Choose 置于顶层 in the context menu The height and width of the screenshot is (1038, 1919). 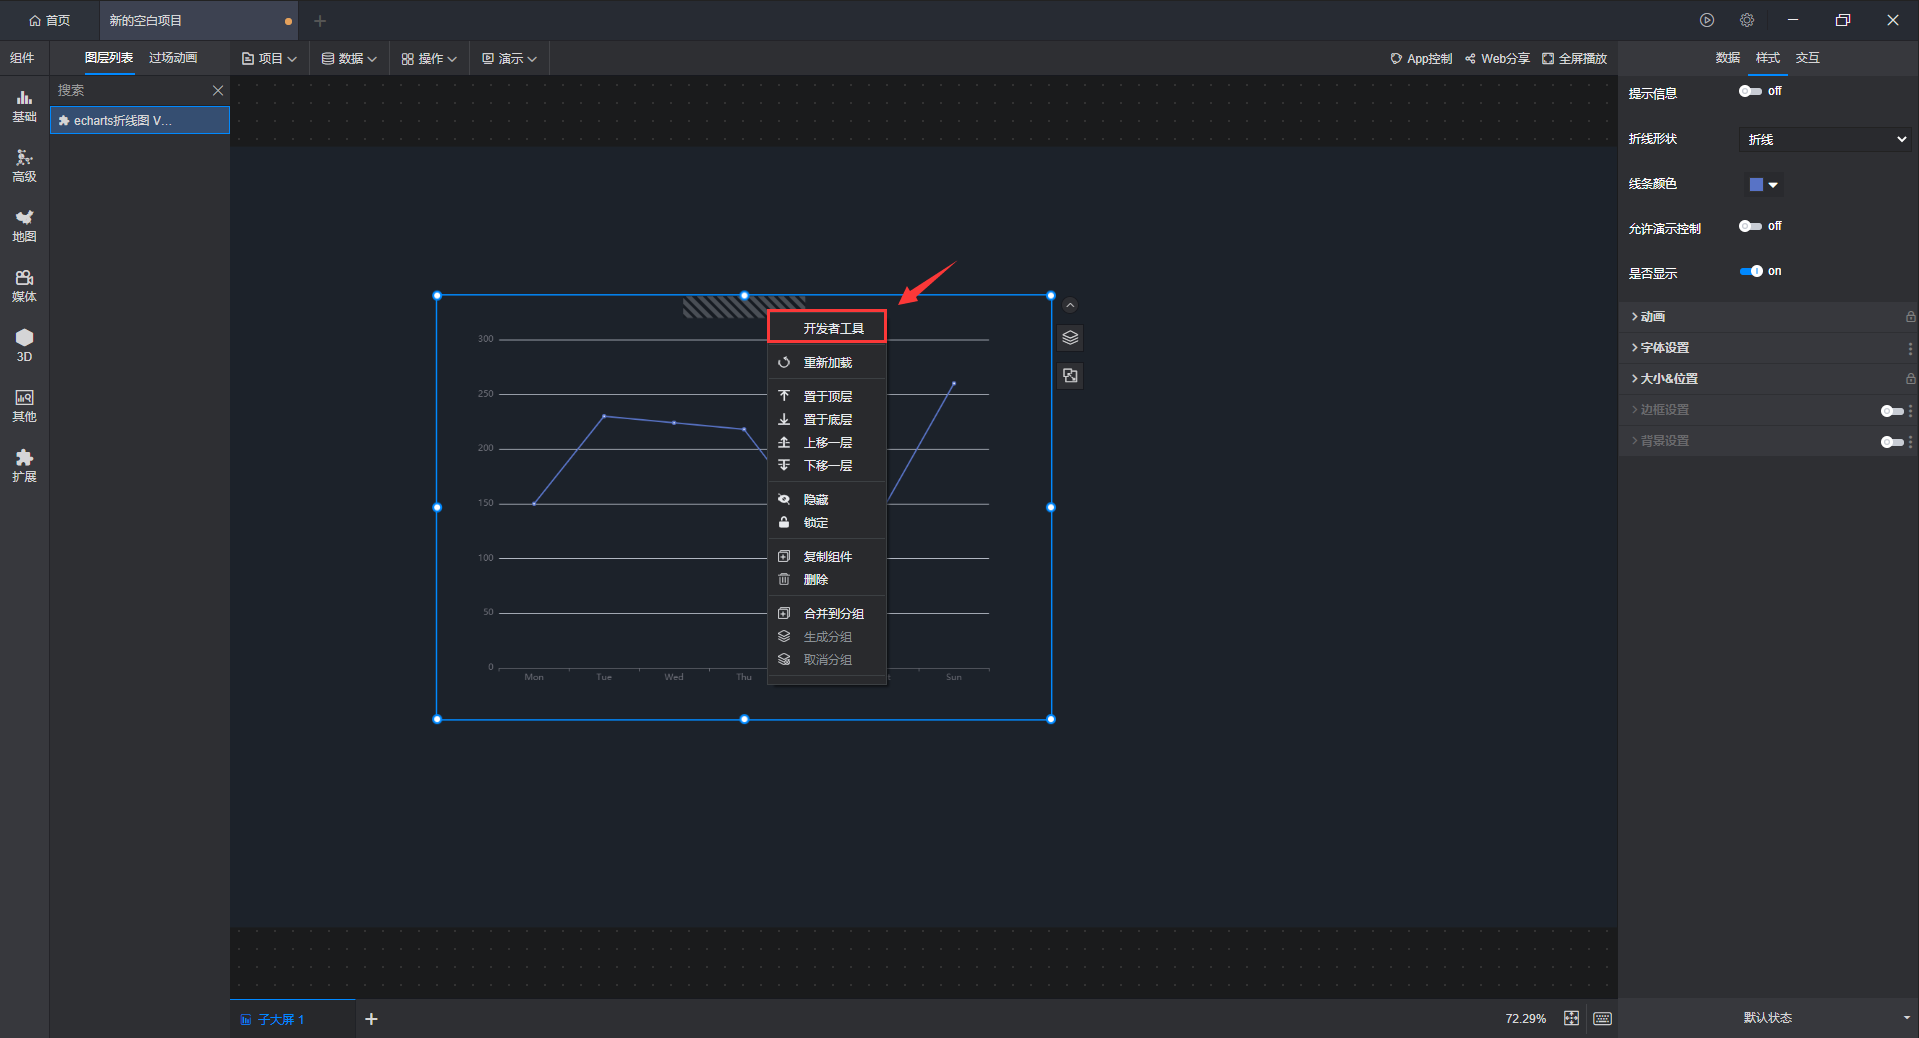[827, 397]
